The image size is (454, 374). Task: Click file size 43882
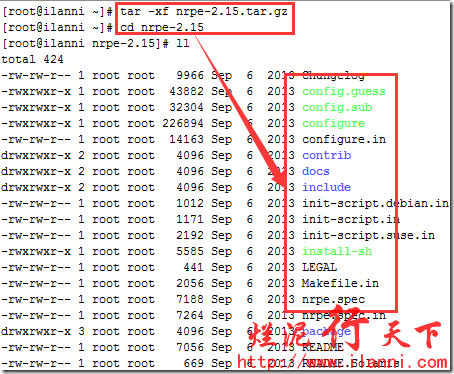tap(186, 91)
